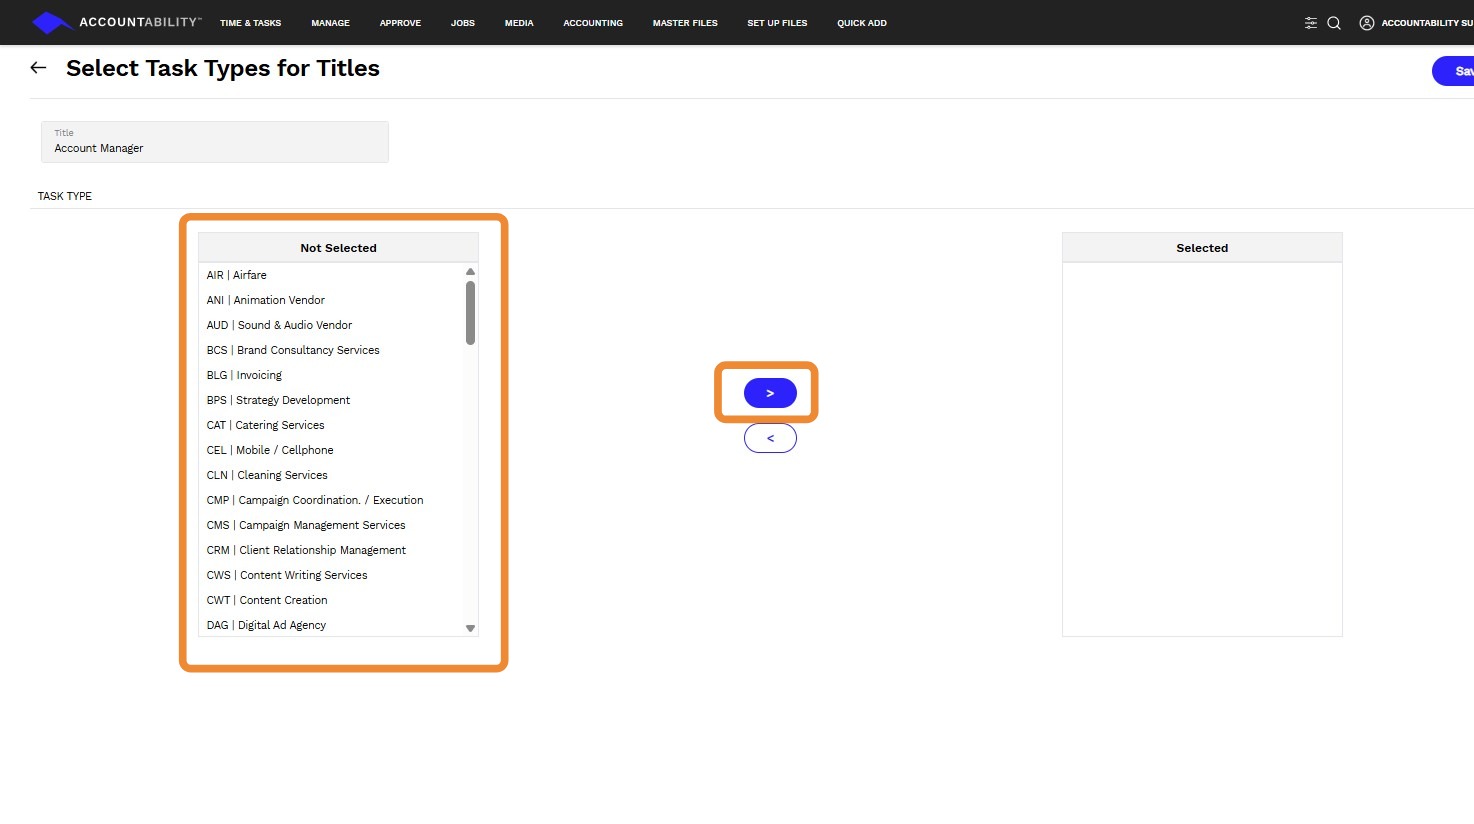This screenshot has width=1474, height=824.
Task: Open the Jobs menu
Action: tap(463, 23)
